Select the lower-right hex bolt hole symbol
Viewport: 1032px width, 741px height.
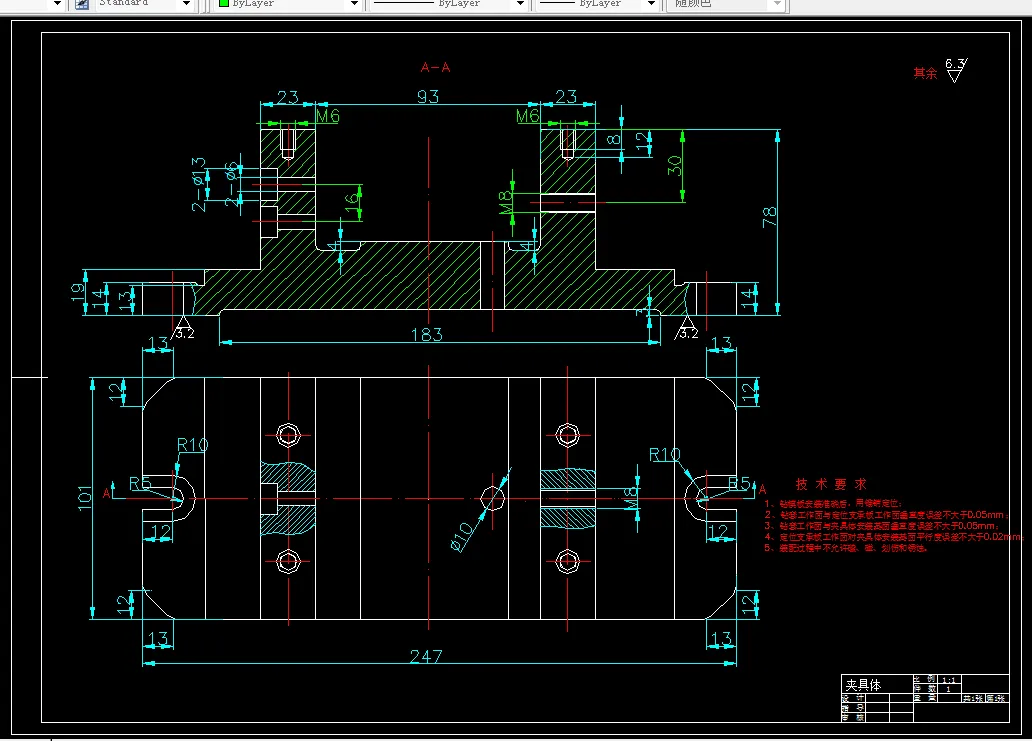coord(567,562)
